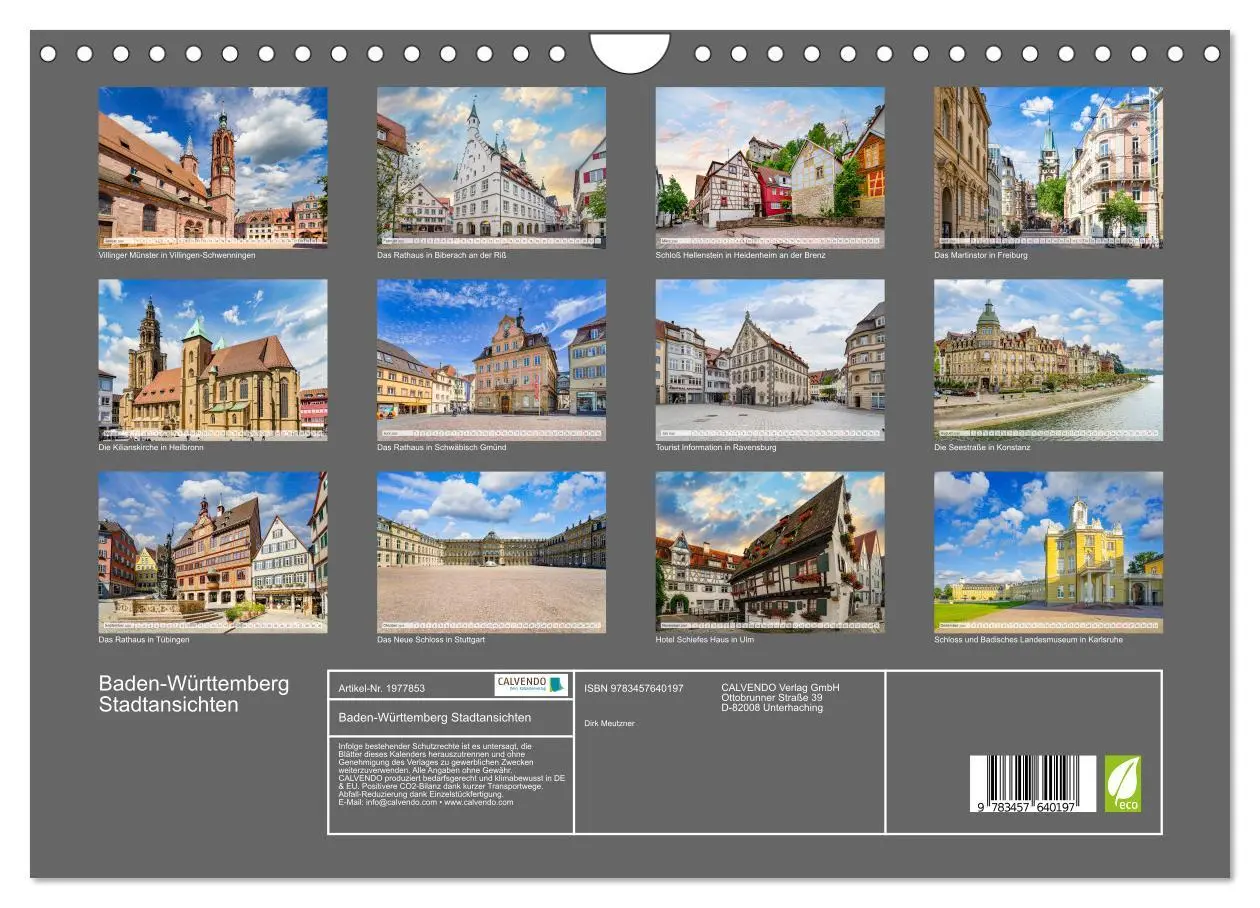Image resolution: width=1260 pixels, height=908 pixels.
Task: Open the Rathaus in Biberach photo
Action: (491, 167)
